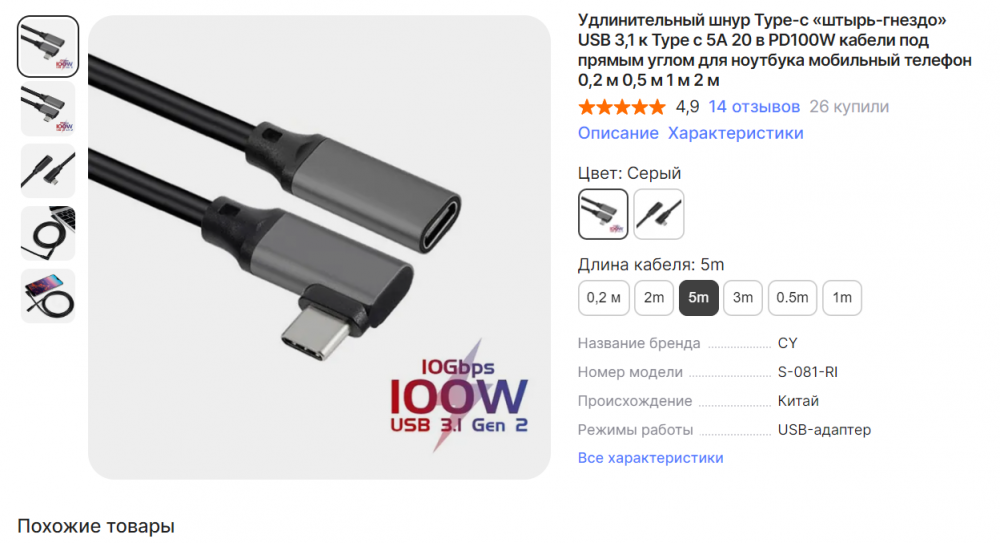Click the orange star rating icons
Screen dimensions: 1000x543
(x=622, y=107)
